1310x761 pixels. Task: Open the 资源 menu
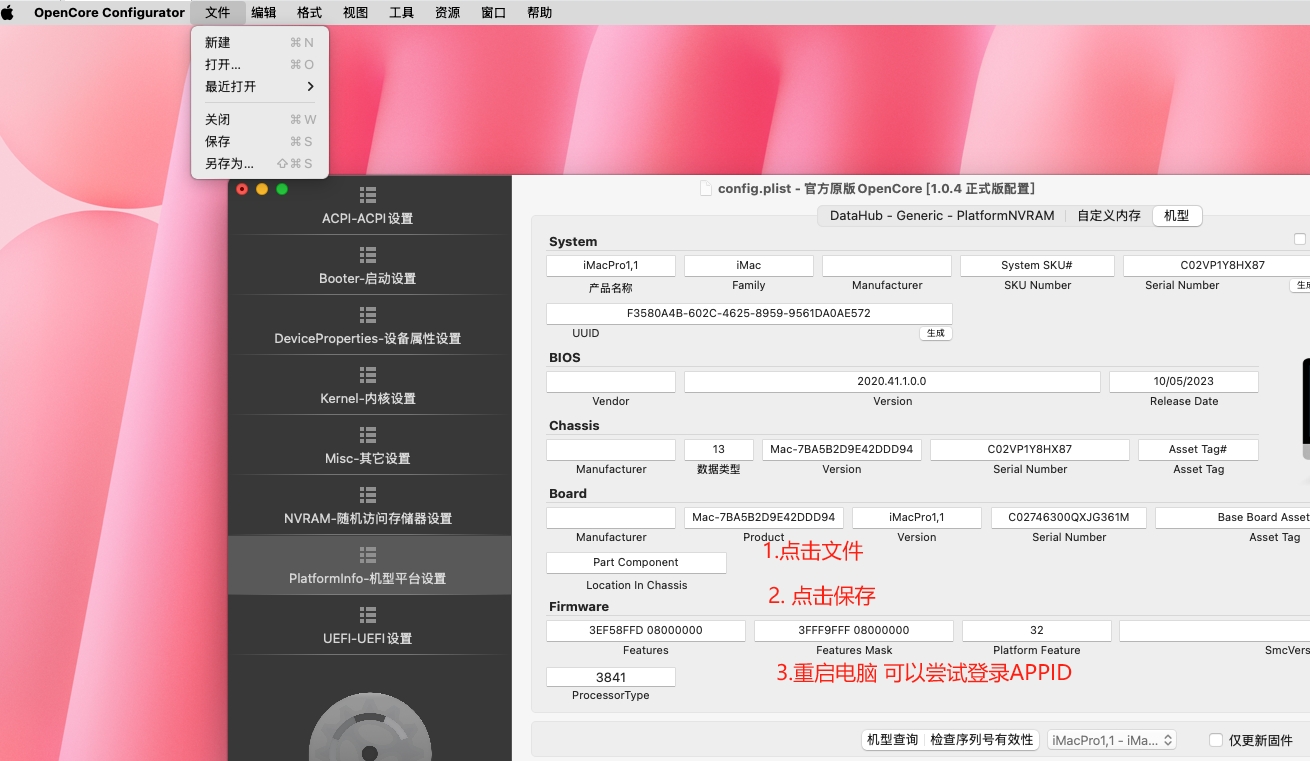click(448, 12)
